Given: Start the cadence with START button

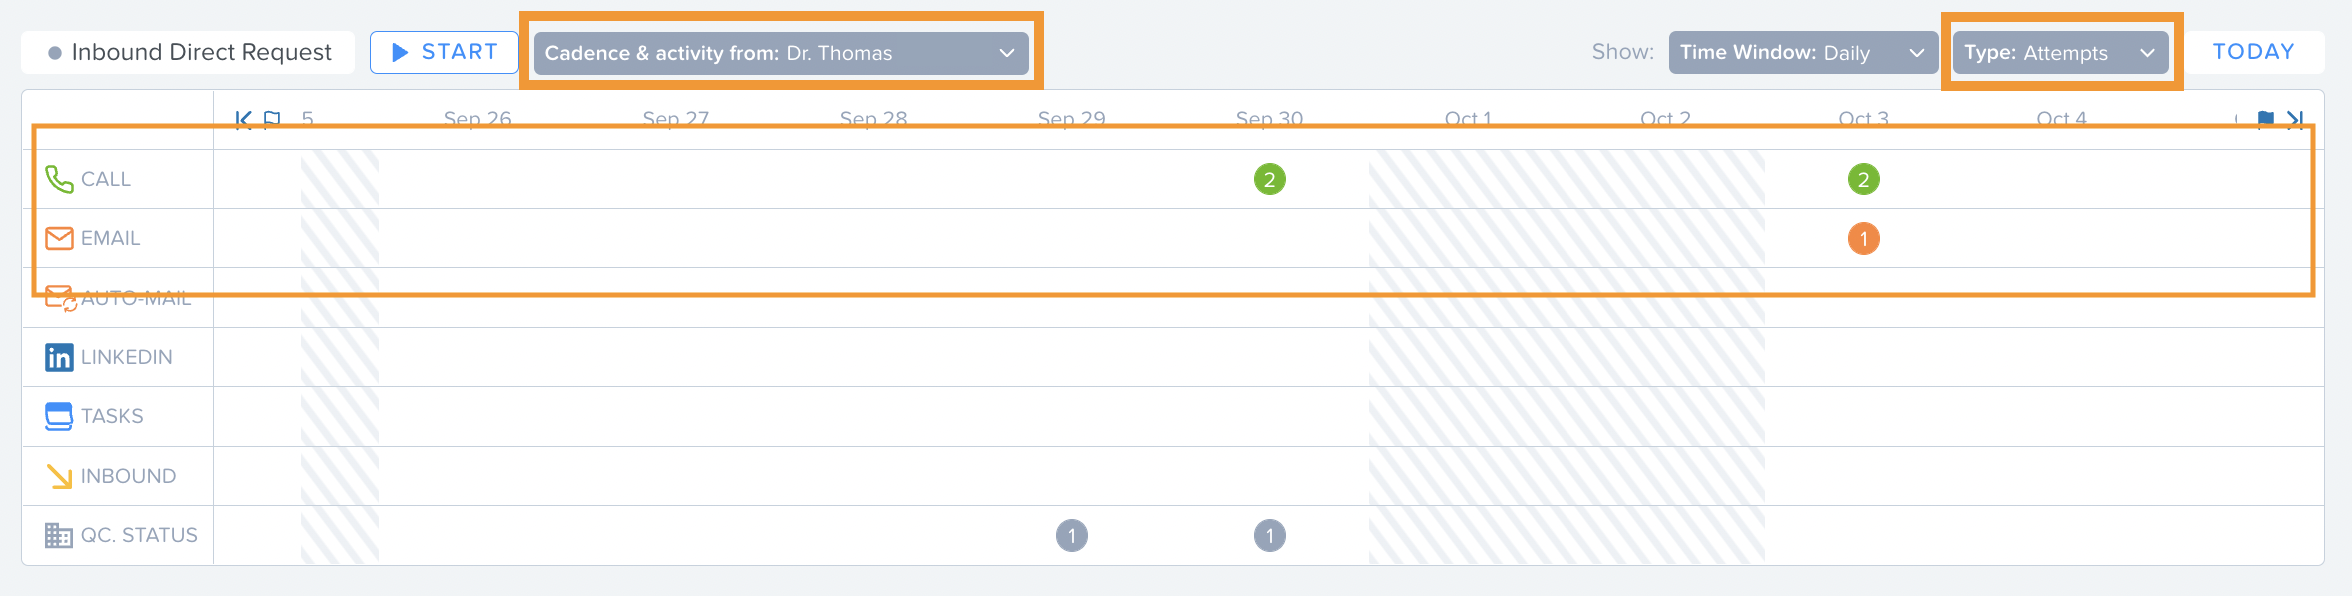Looking at the screenshot, I should point(444,52).
